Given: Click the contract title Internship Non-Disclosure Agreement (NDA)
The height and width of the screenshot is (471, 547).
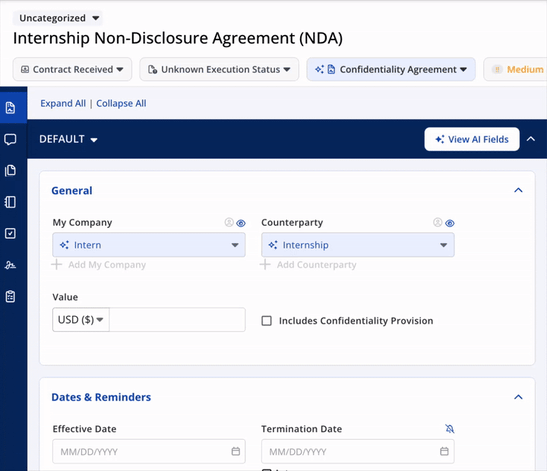Looking at the screenshot, I should point(178,38).
